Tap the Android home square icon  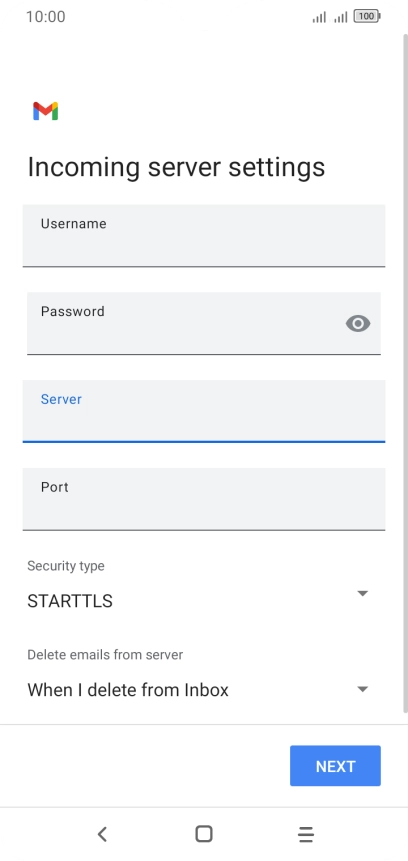point(204,834)
